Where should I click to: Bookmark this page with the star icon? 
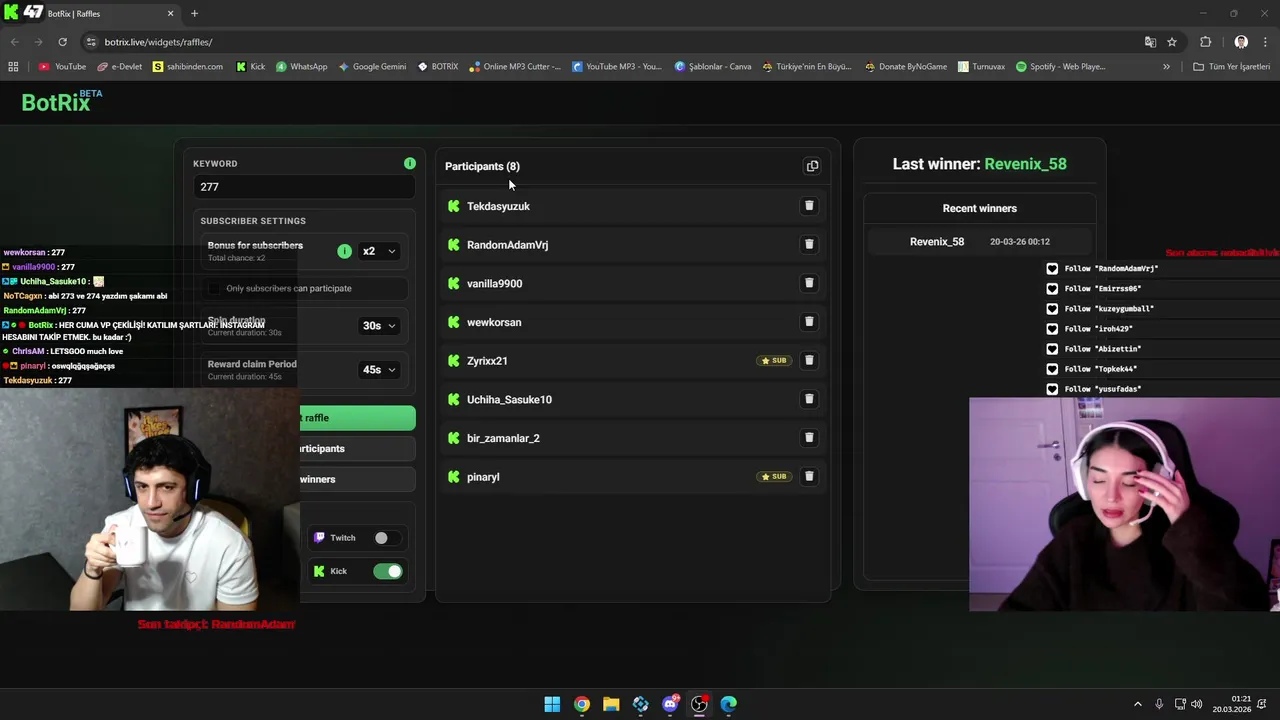tap(1172, 42)
